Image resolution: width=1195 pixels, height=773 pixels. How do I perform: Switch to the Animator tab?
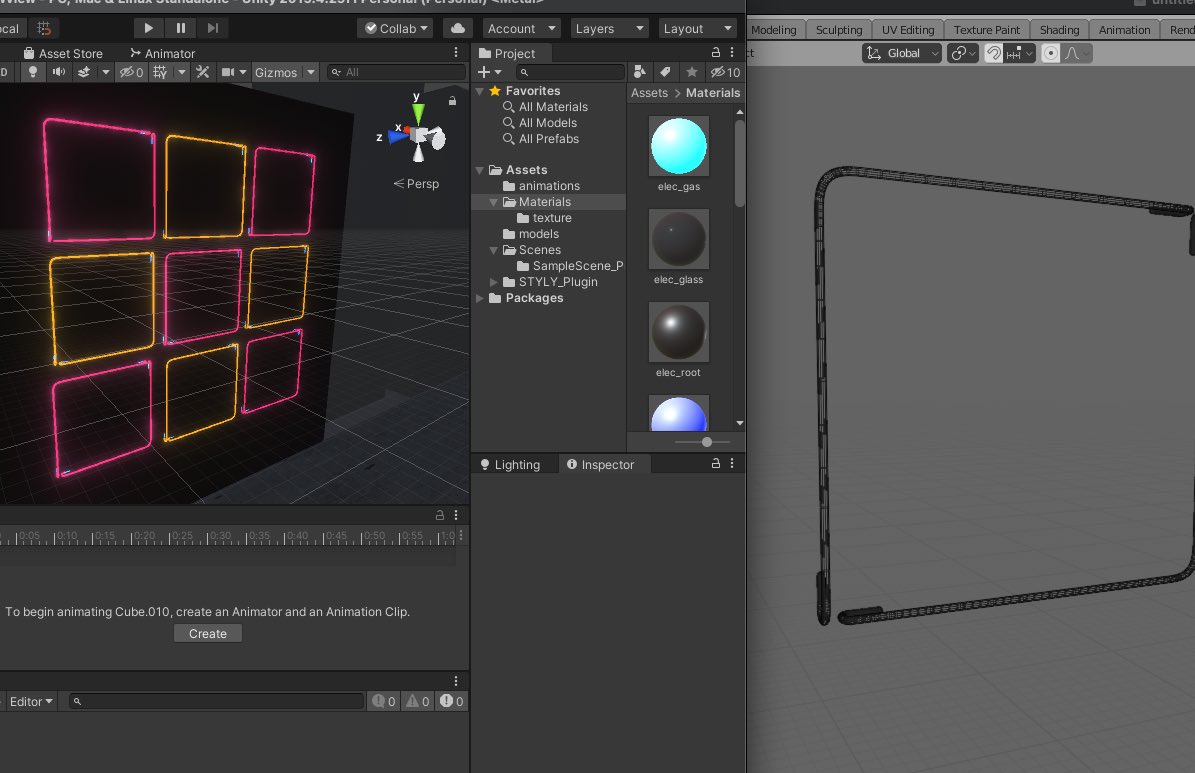pos(162,53)
